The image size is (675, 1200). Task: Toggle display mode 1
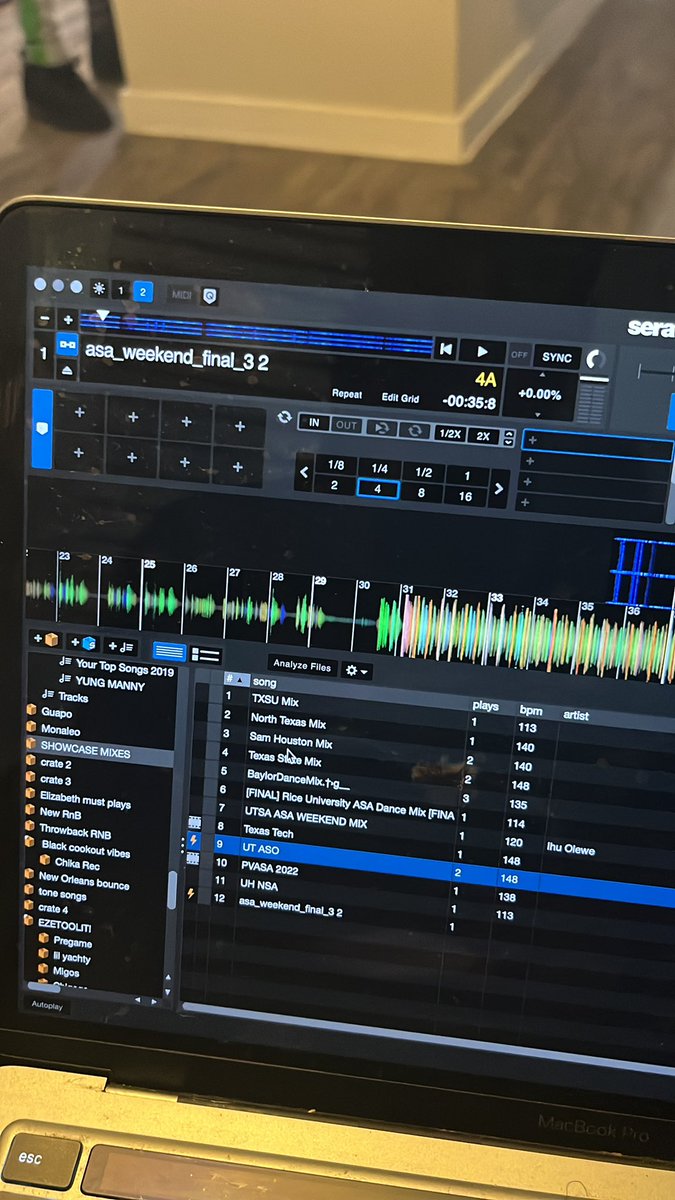tap(121, 291)
